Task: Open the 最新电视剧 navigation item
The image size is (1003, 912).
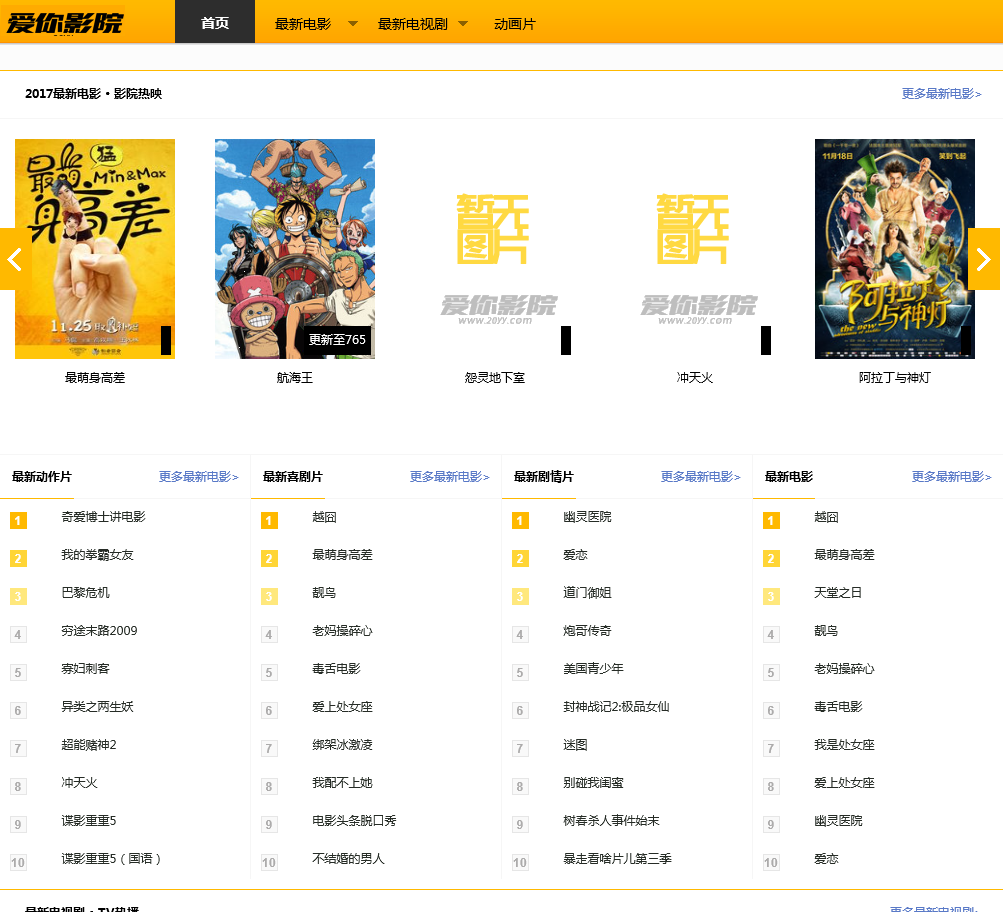Action: 413,24
